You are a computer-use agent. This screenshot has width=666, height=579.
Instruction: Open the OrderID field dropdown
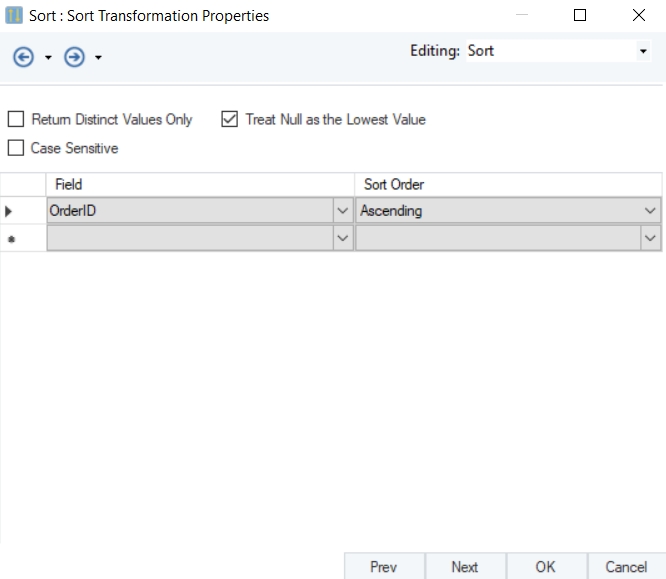tap(343, 211)
